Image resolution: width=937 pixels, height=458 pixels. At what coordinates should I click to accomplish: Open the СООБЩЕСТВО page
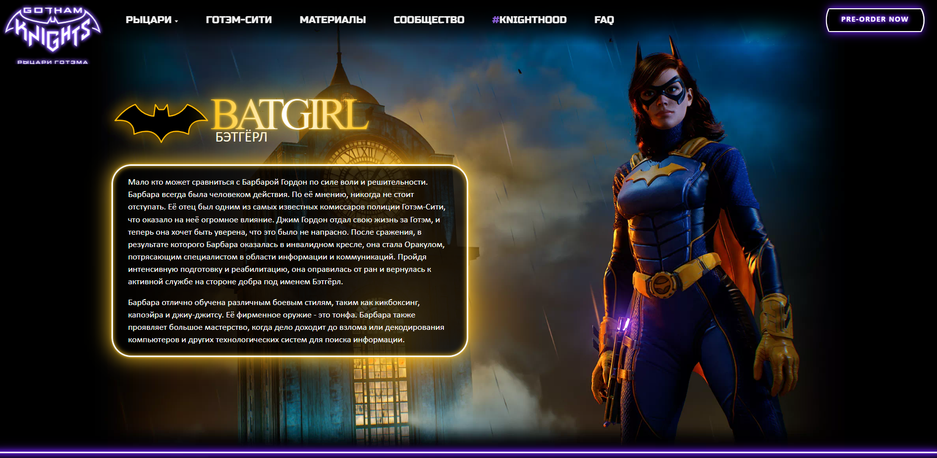point(429,20)
